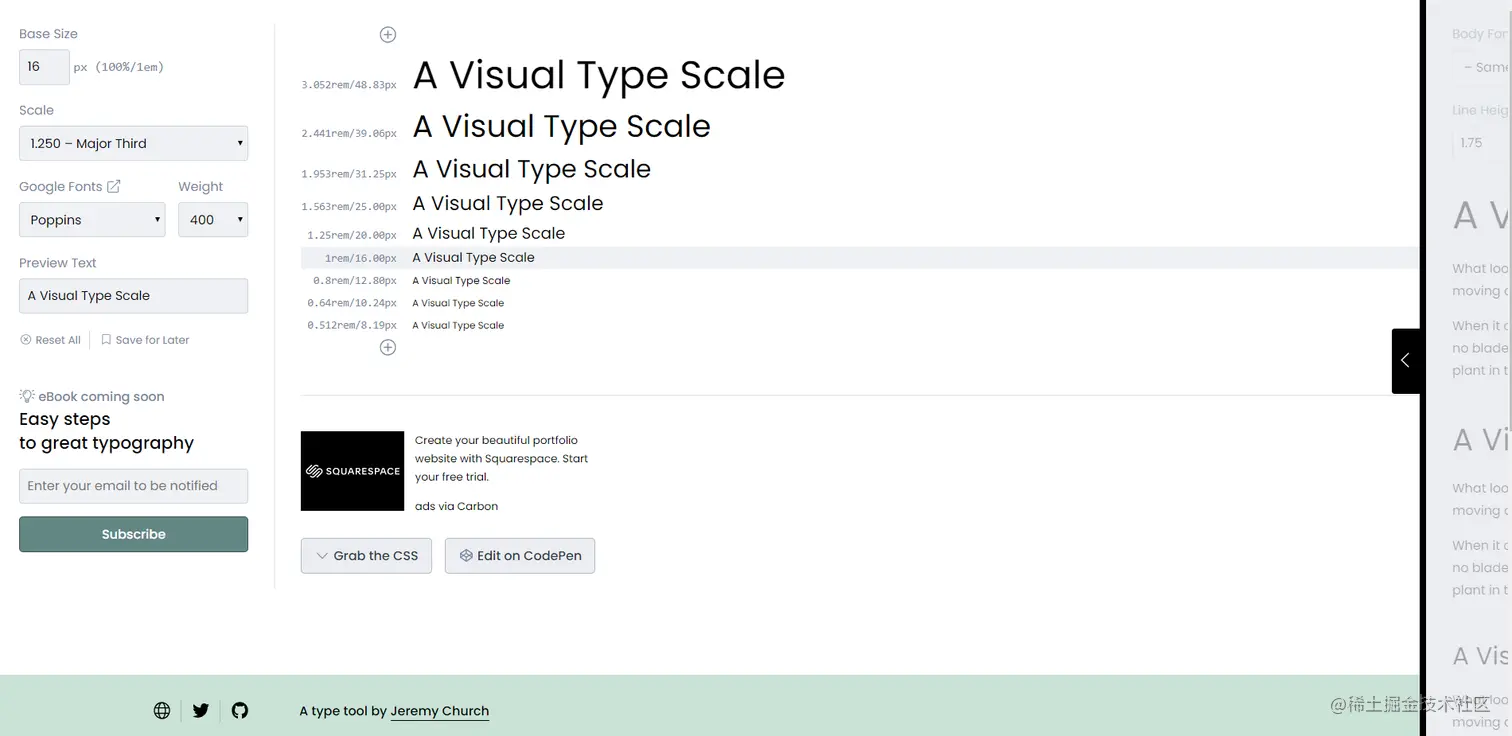Open the Google Fonts external link icon
Image resolution: width=1512 pixels, height=736 pixels.
point(114,186)
